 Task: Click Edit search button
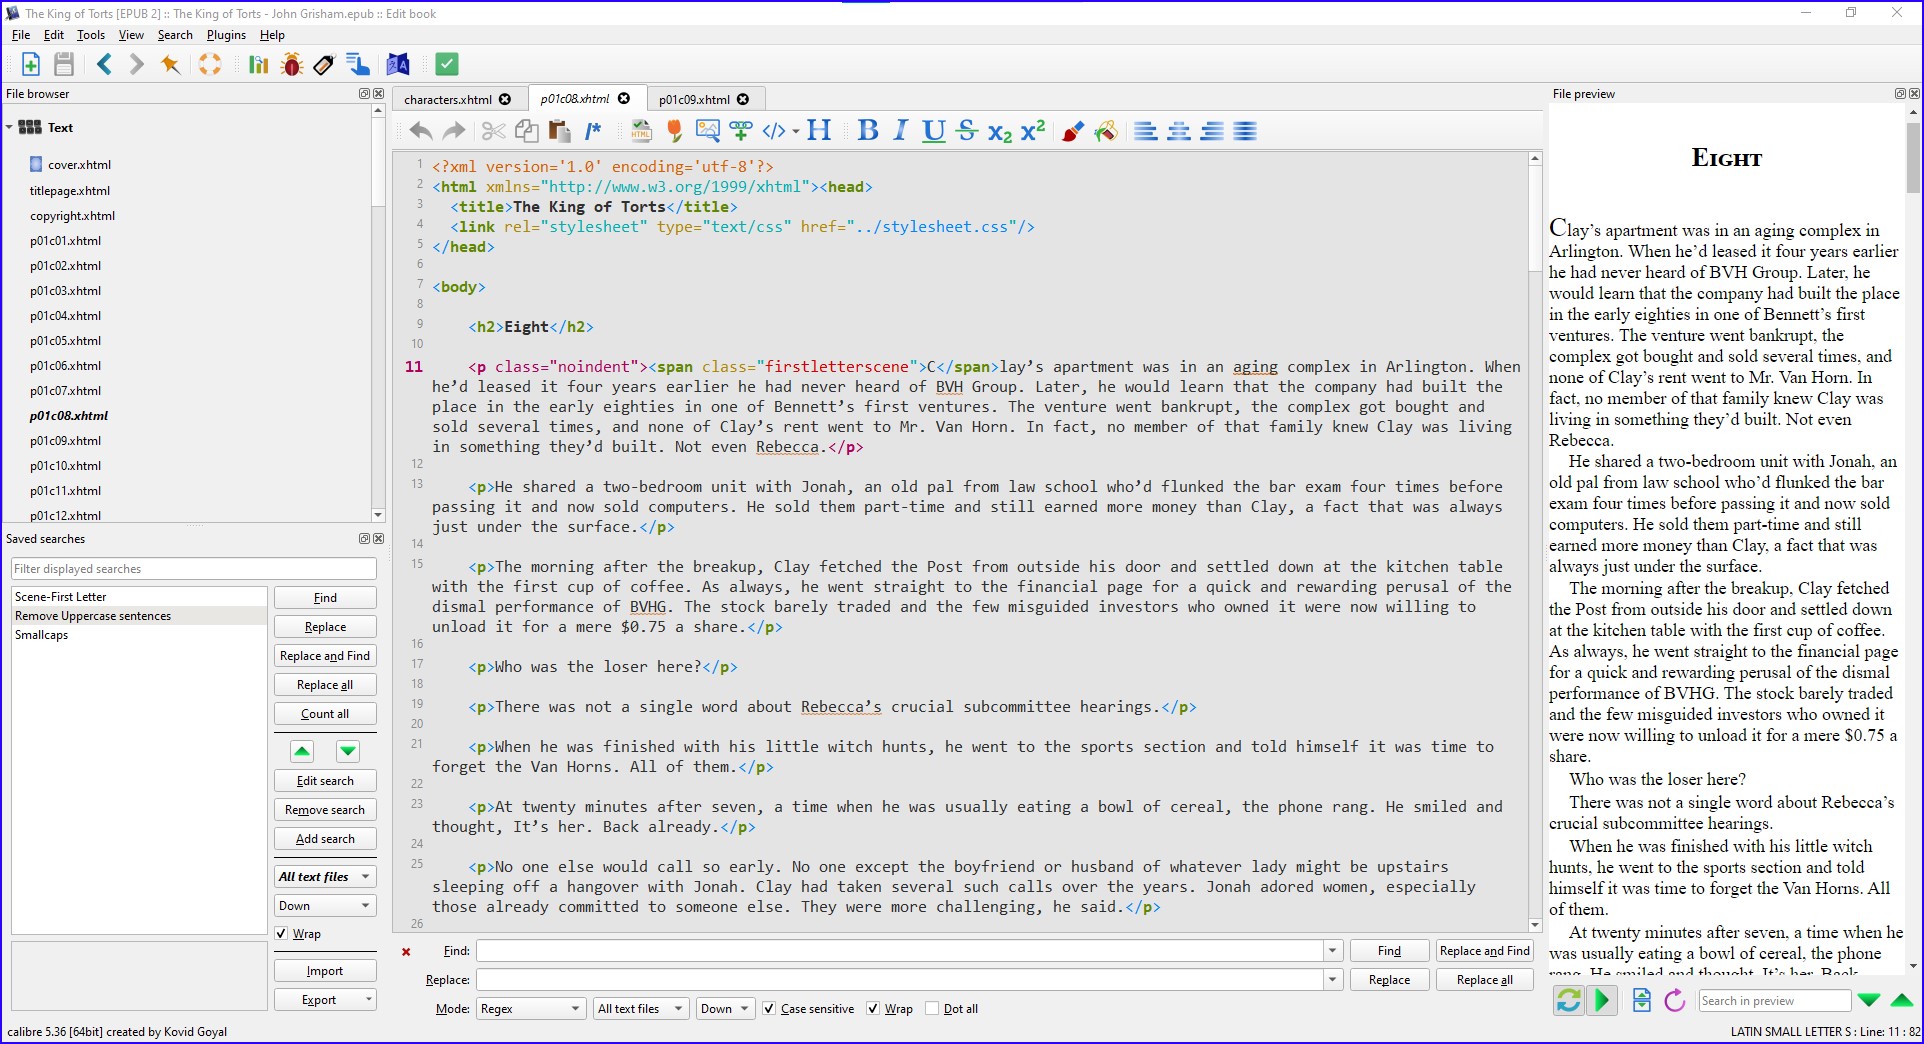point(325,781)
